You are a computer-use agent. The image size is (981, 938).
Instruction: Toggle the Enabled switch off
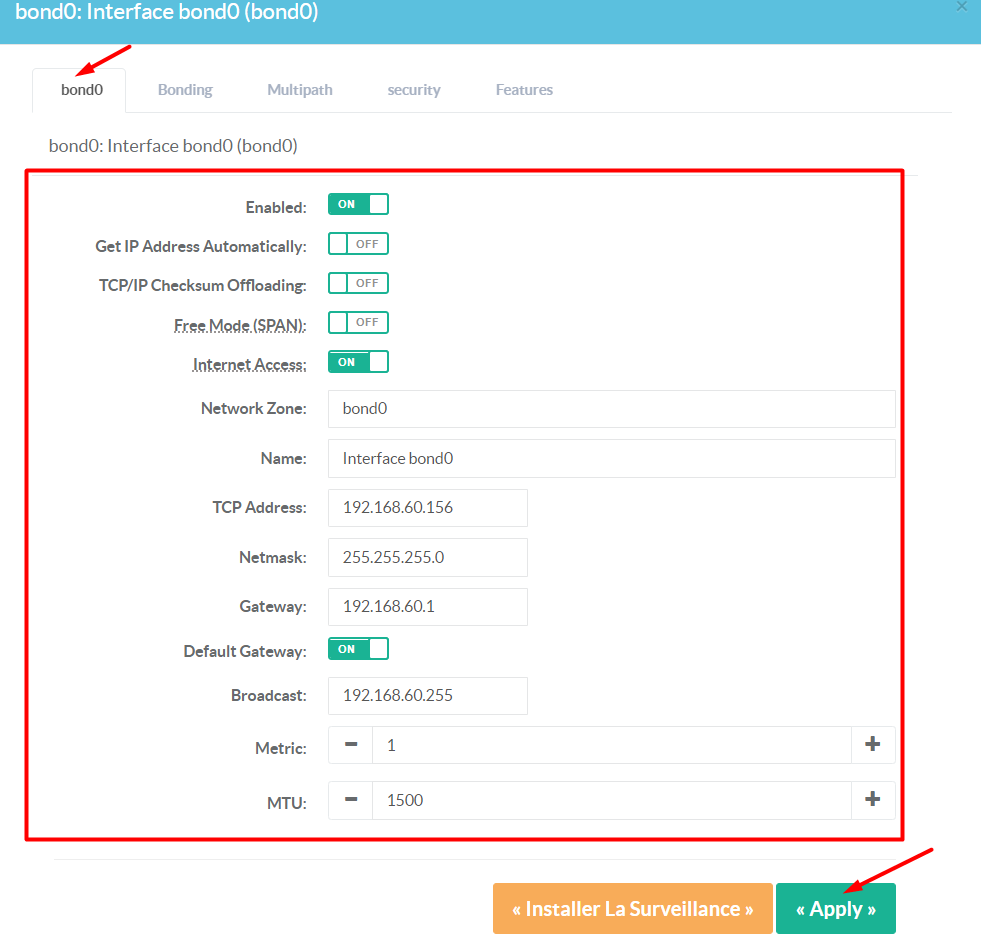tap(358, 205)
